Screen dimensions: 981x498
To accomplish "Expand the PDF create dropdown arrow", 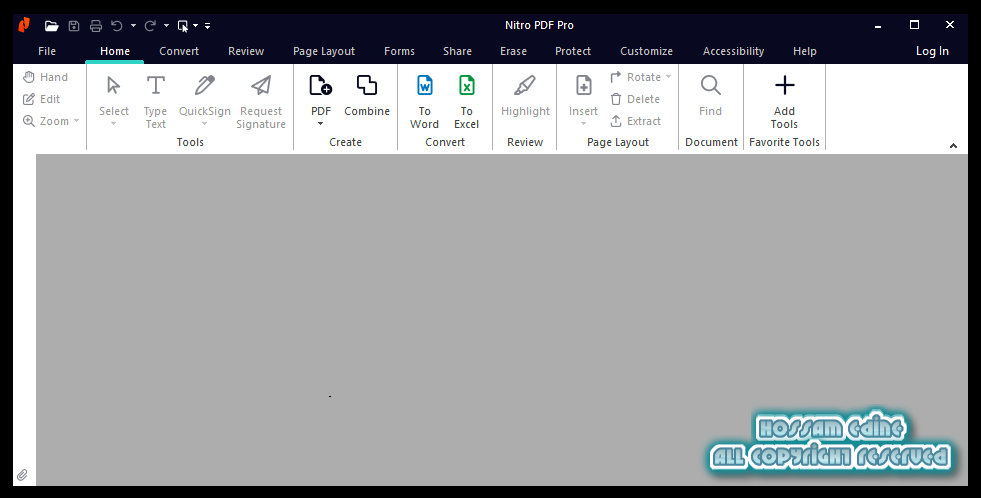I will click(321, 124).
